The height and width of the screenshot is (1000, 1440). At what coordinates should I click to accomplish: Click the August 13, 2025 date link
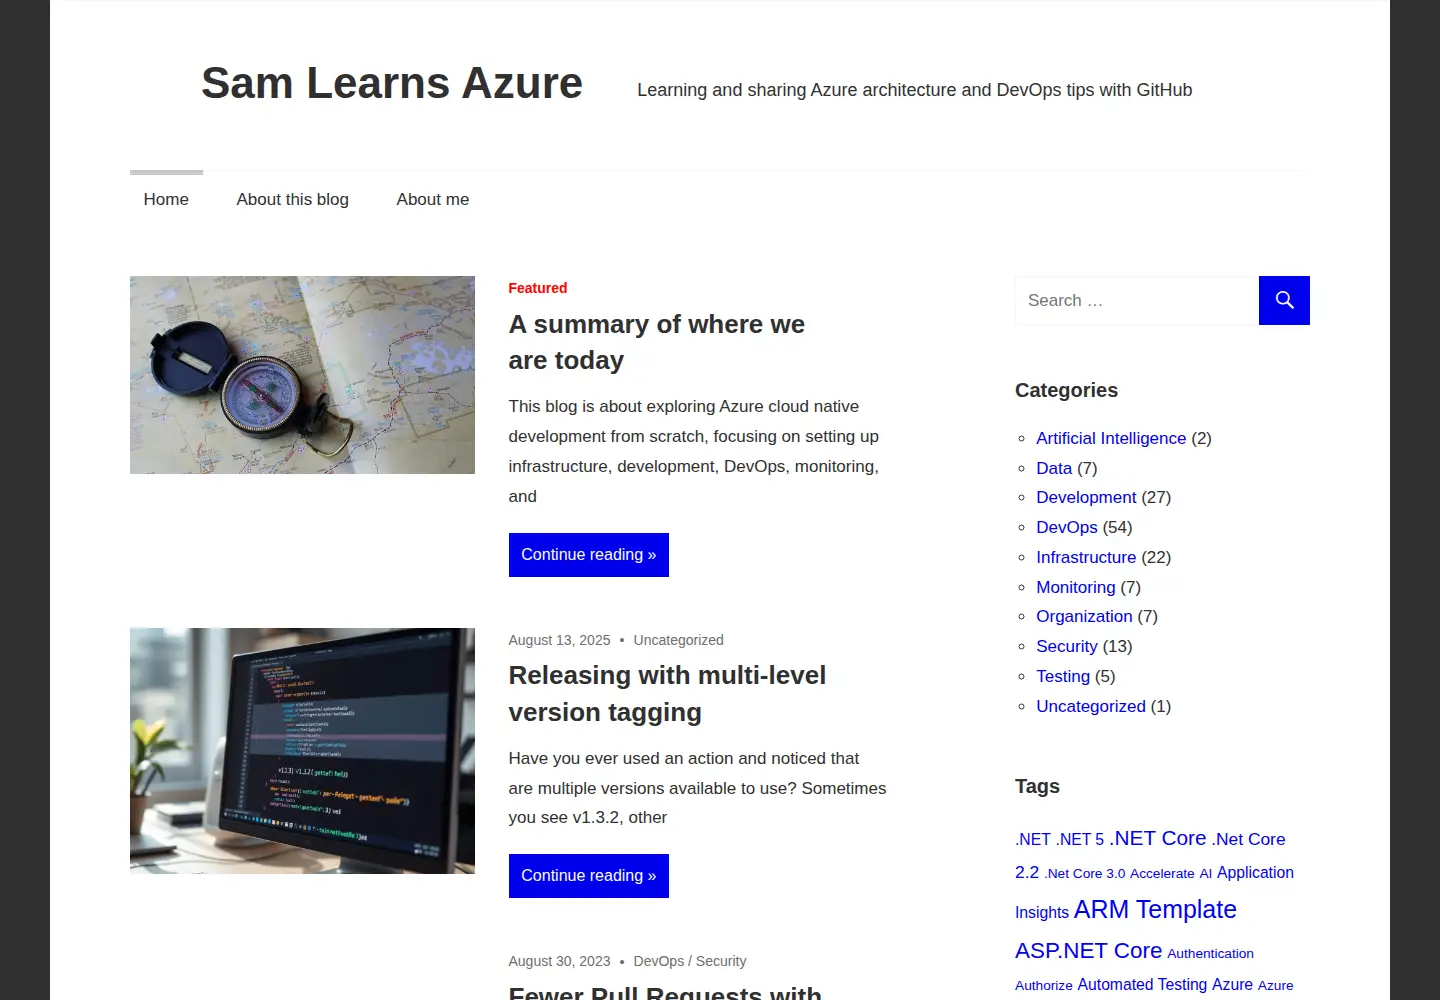click(x=559, y=640)
